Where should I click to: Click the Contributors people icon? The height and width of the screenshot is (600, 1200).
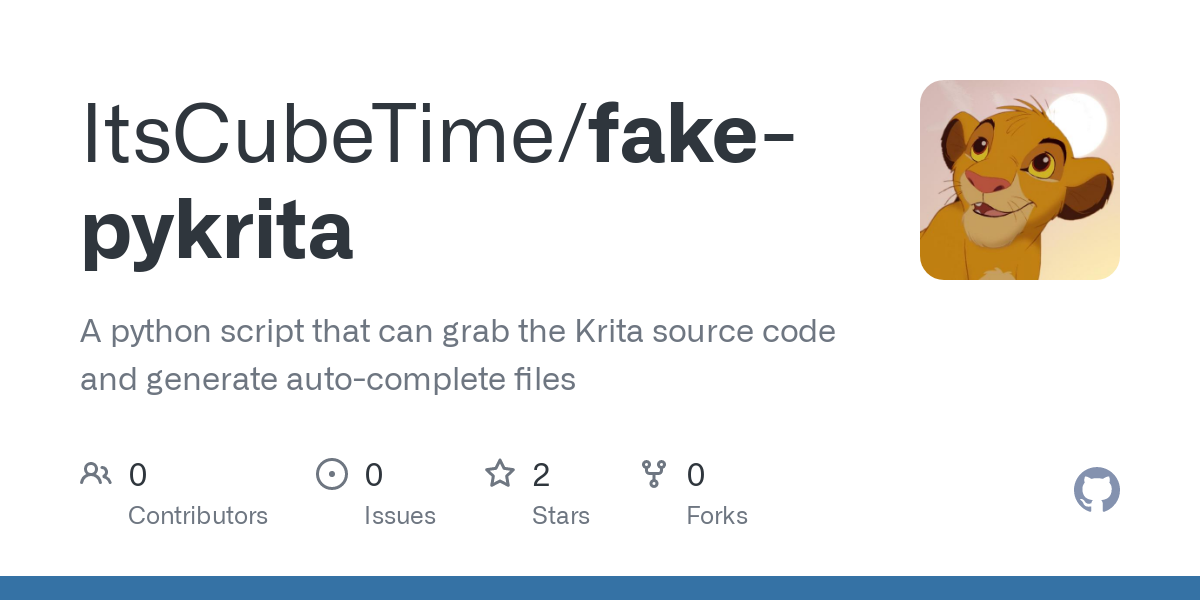pos(96,474)
